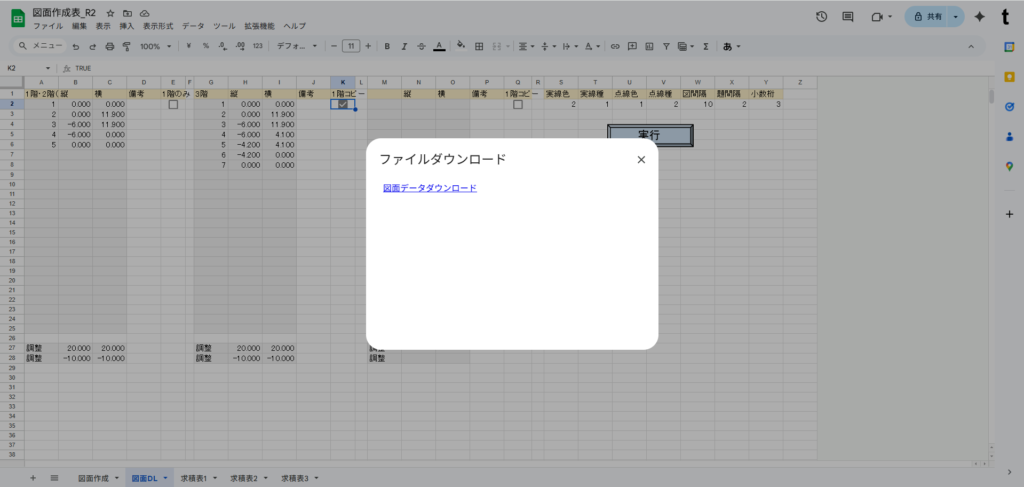
Task: Open Google Maps side panel
Action: [1009, 166]
